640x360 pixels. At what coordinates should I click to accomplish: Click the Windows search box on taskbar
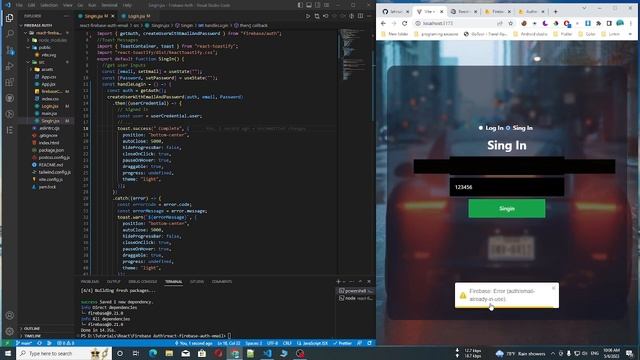point(64,353)
